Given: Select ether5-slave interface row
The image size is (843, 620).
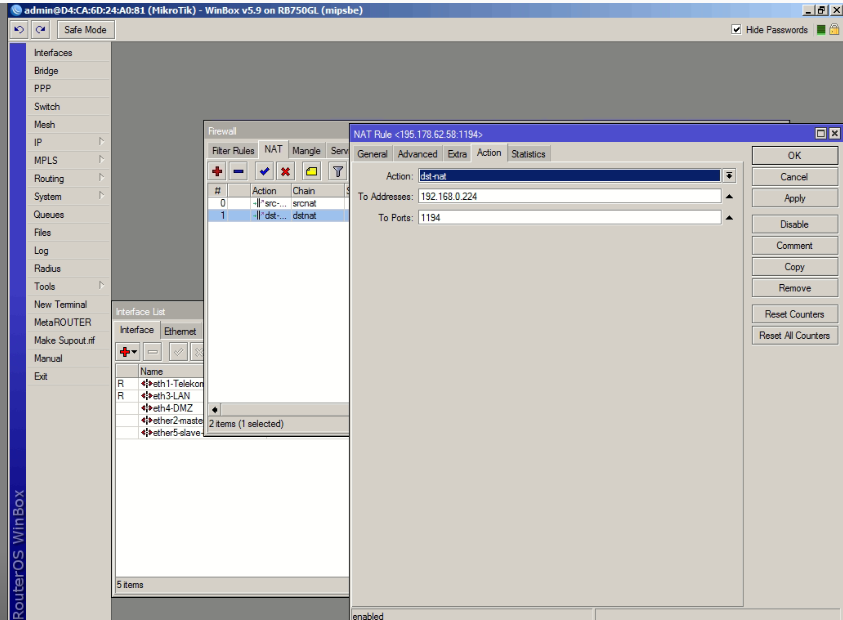Looking at the screenshot, I should (160, 433).
